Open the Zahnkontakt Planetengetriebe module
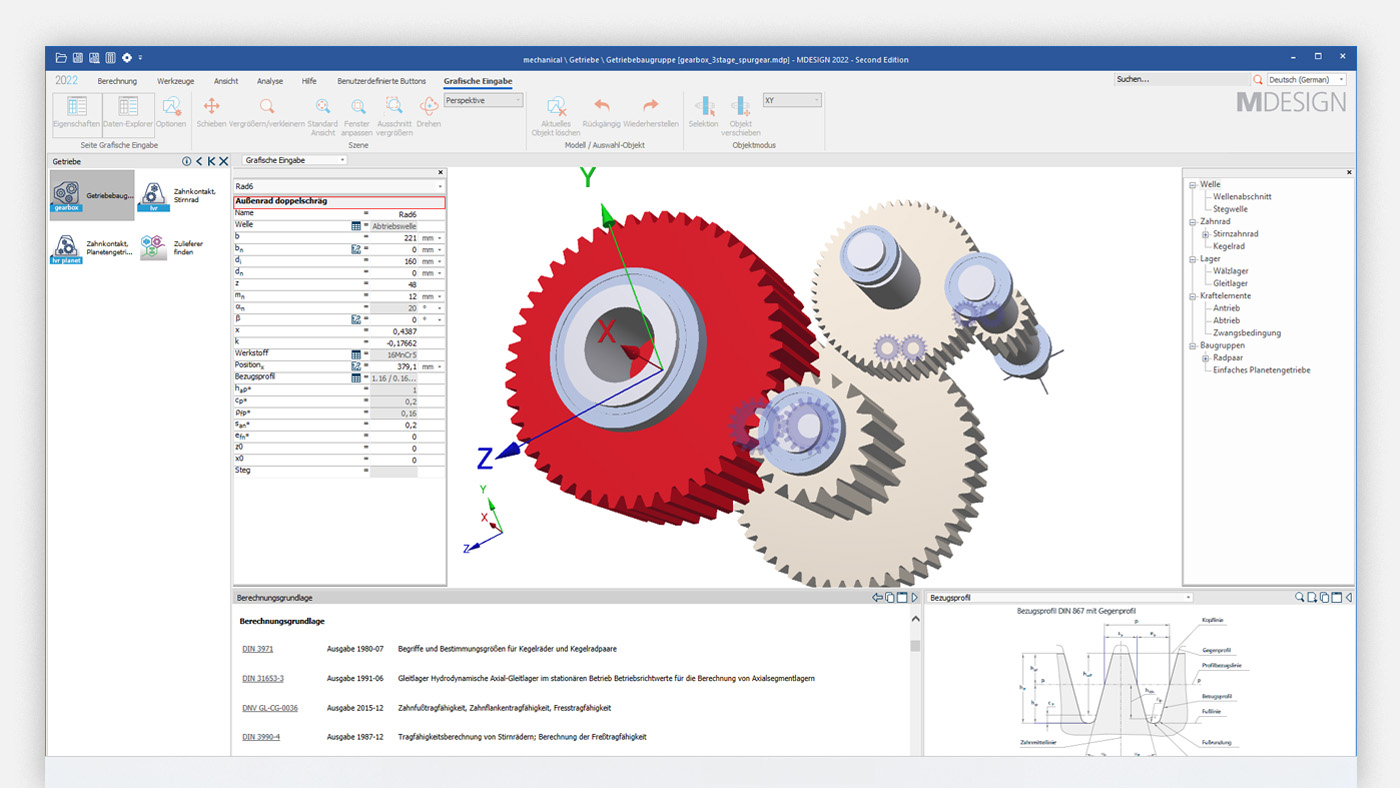 coord(92,247)
